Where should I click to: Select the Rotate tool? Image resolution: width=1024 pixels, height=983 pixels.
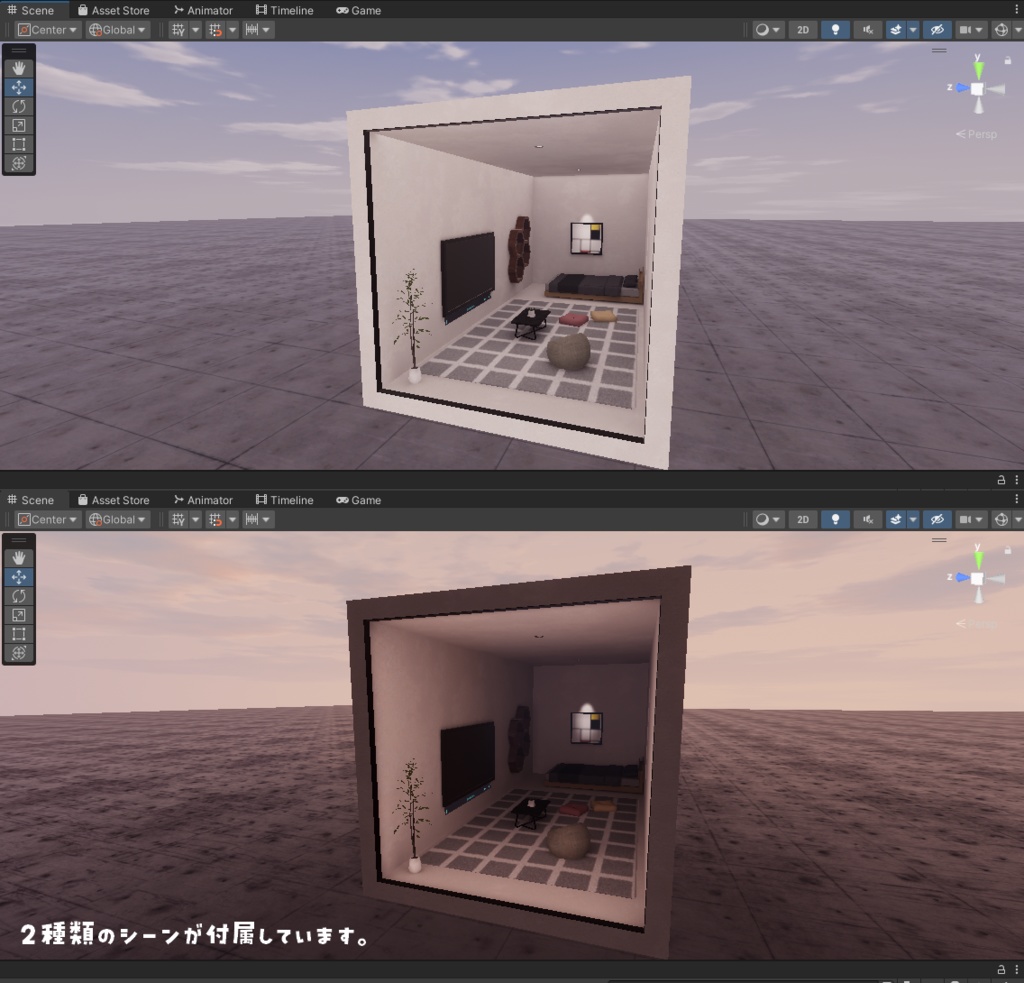tap(18, 106)
